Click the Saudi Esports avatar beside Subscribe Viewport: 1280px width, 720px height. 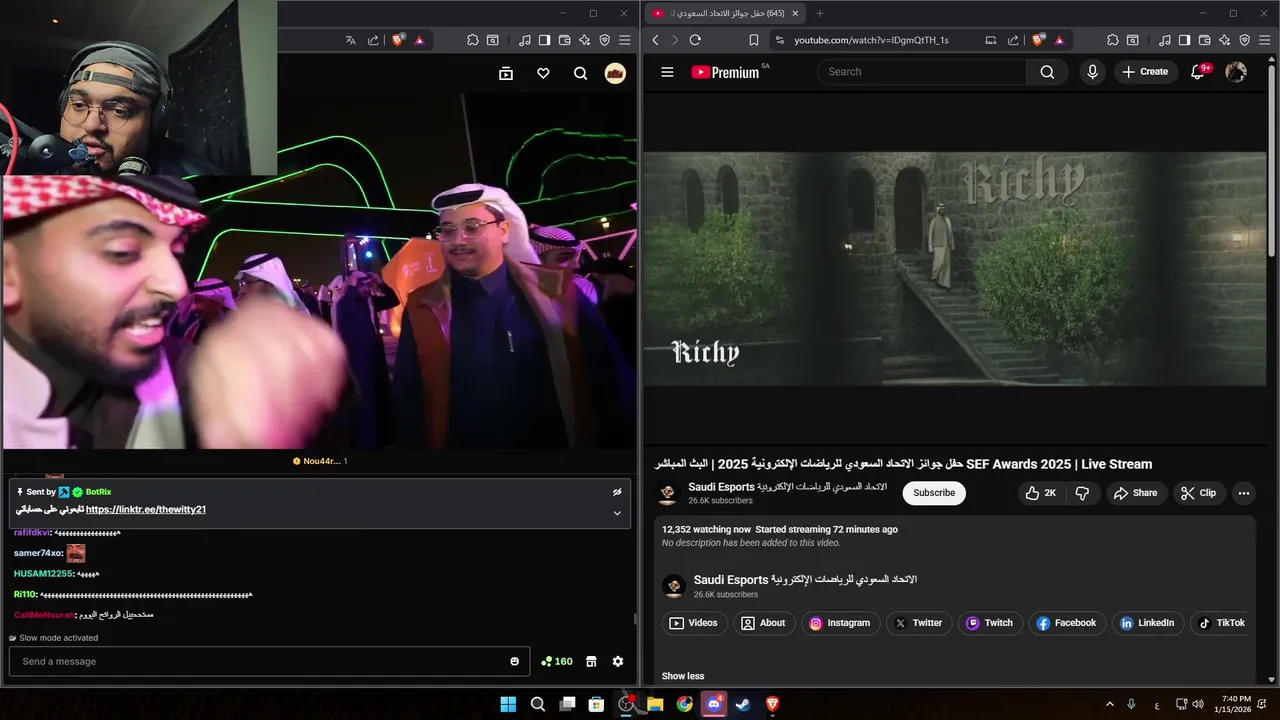click(668, 493)
